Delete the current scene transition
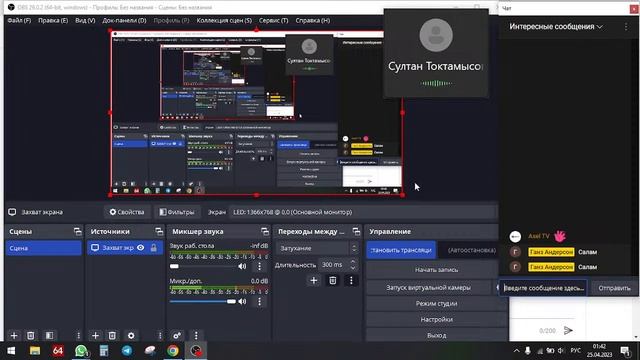Image resolution: width=640 pixels, height=360 pixels. point(333,280)
